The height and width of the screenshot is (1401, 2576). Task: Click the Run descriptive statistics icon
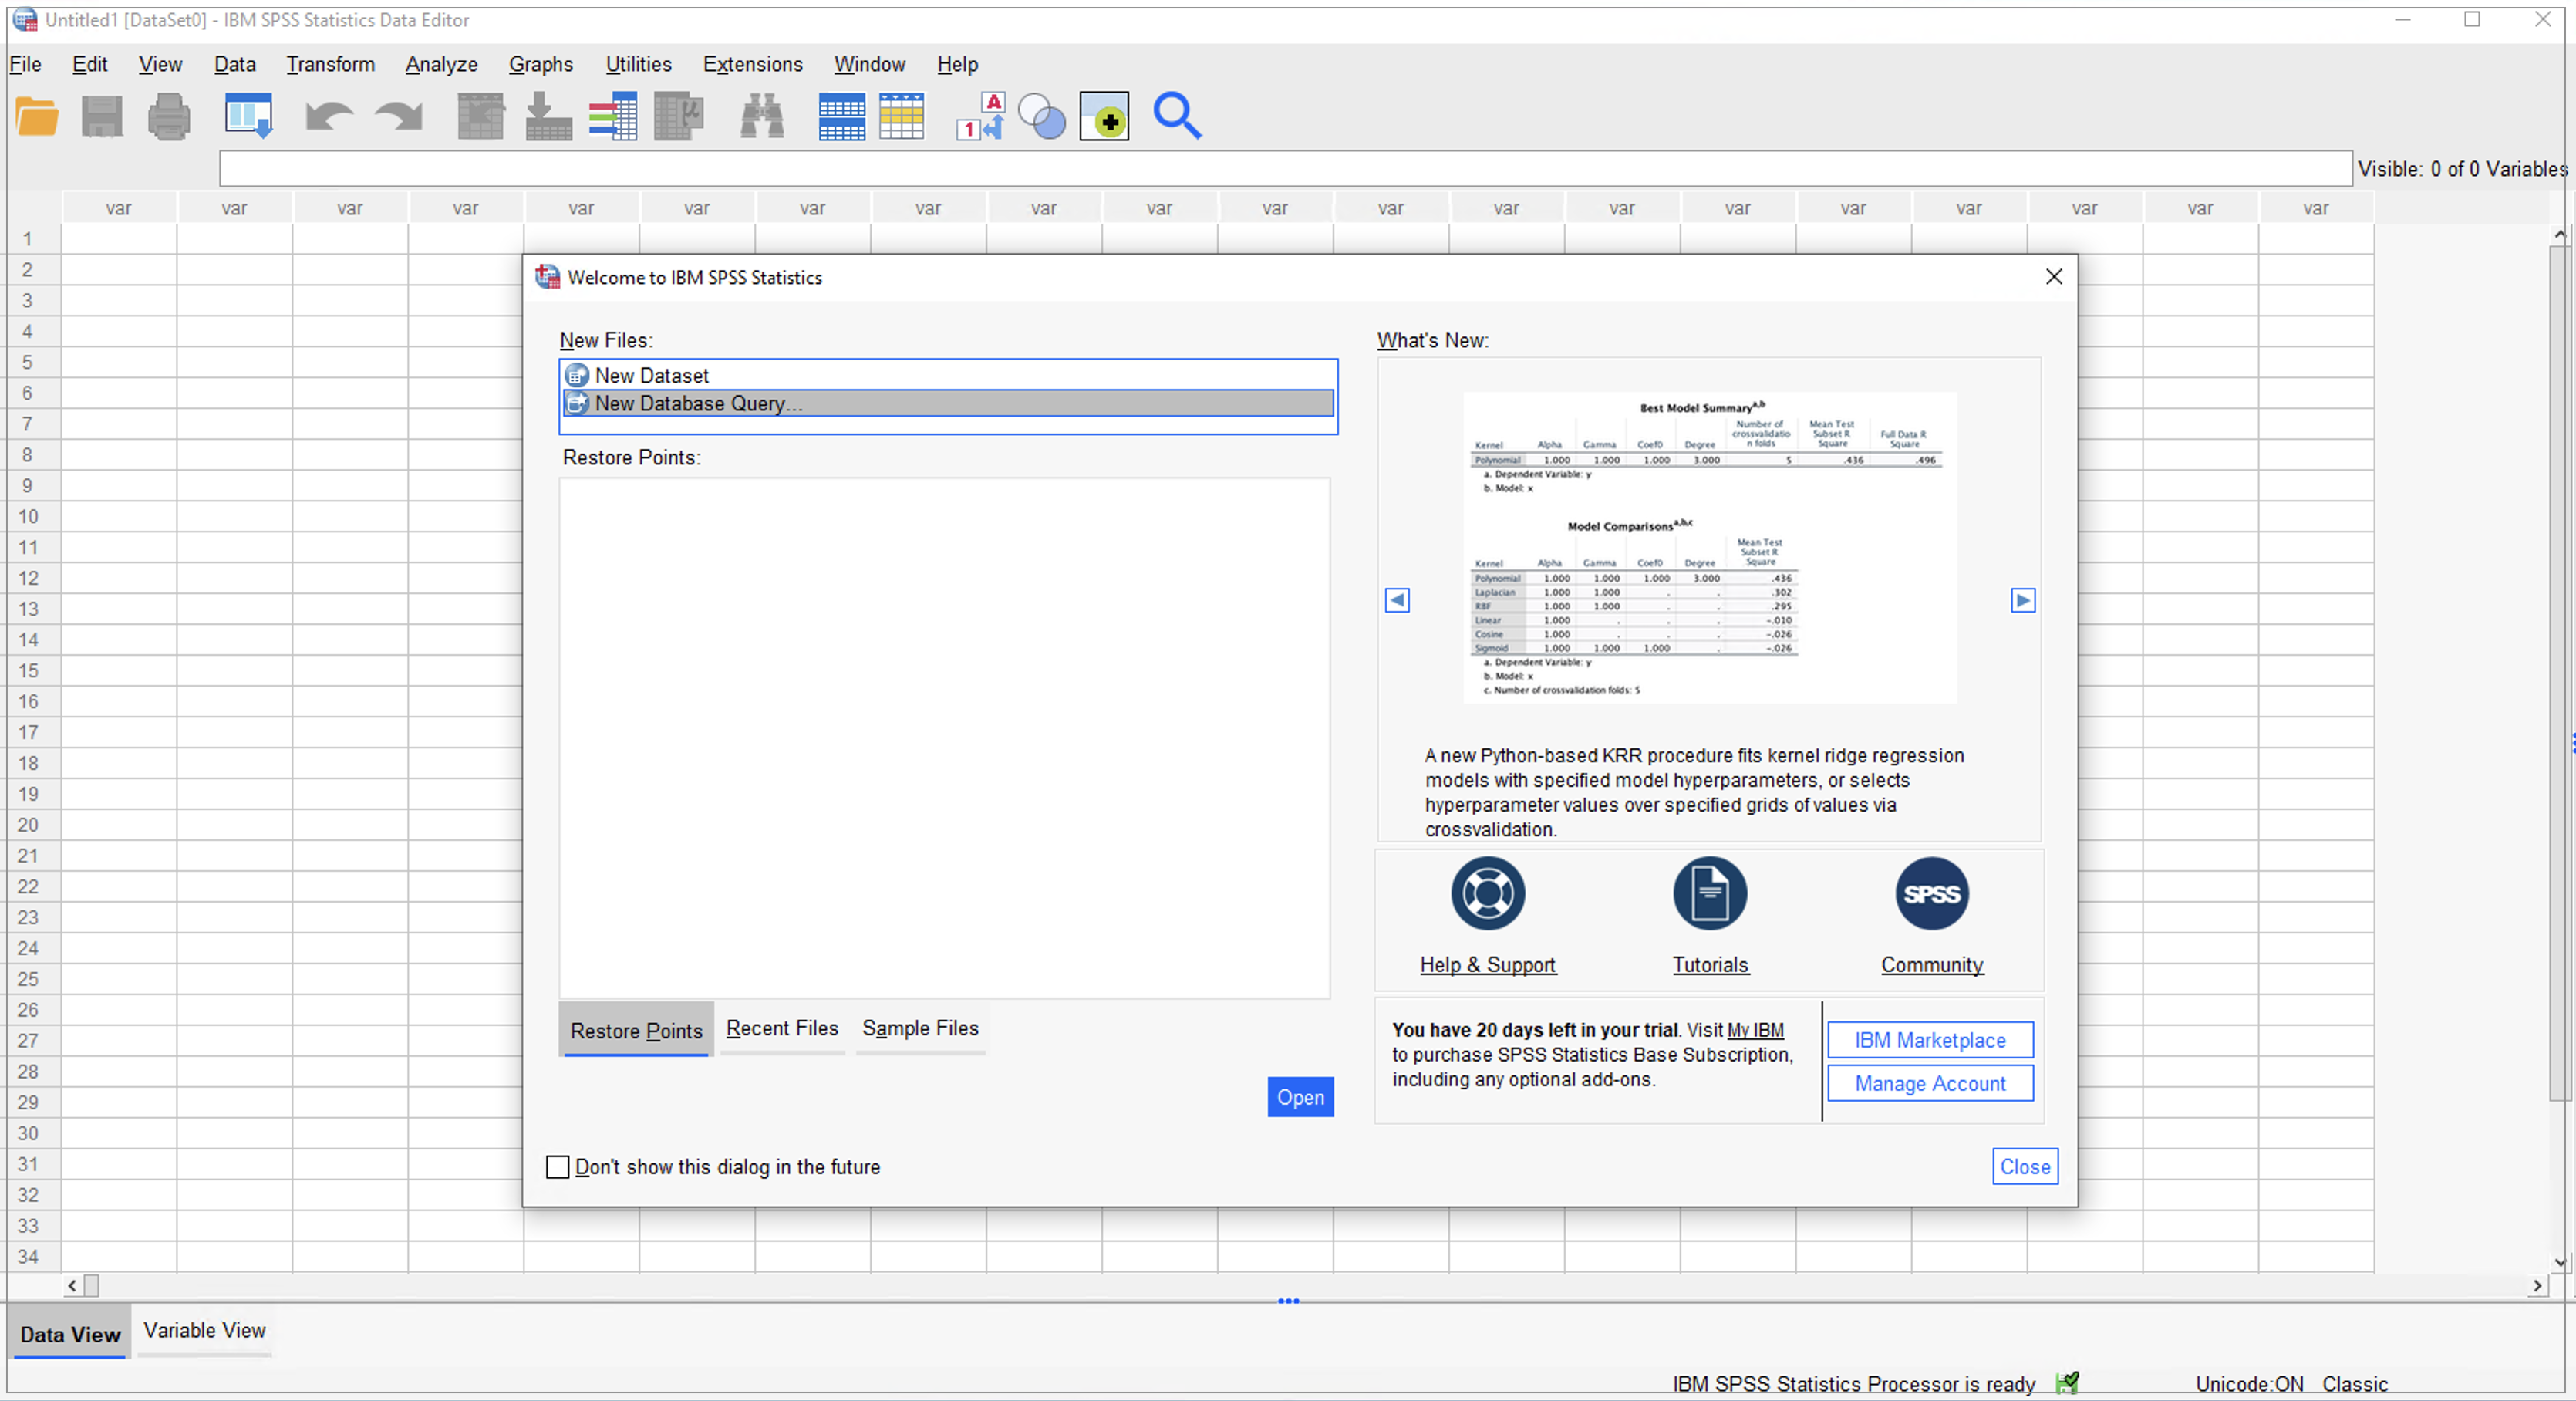(679, 117)
